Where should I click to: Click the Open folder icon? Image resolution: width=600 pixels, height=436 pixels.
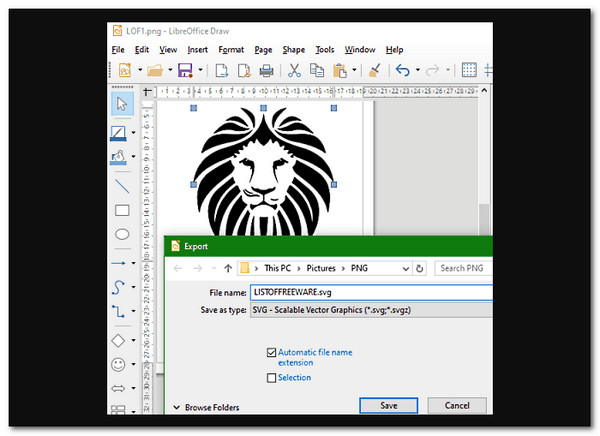click(155, 70)
